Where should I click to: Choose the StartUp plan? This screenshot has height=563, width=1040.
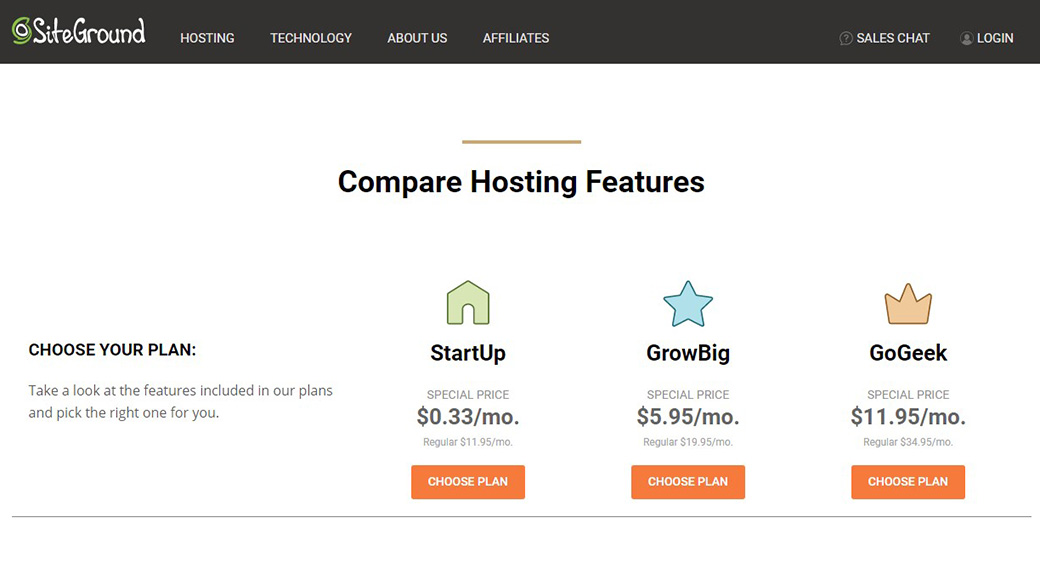(468, 482)
